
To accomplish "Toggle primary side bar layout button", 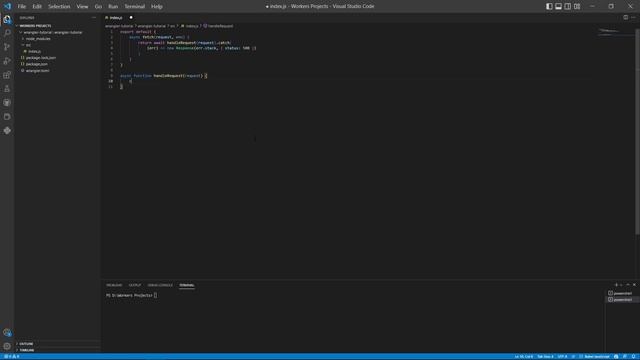I will [549, 6].
